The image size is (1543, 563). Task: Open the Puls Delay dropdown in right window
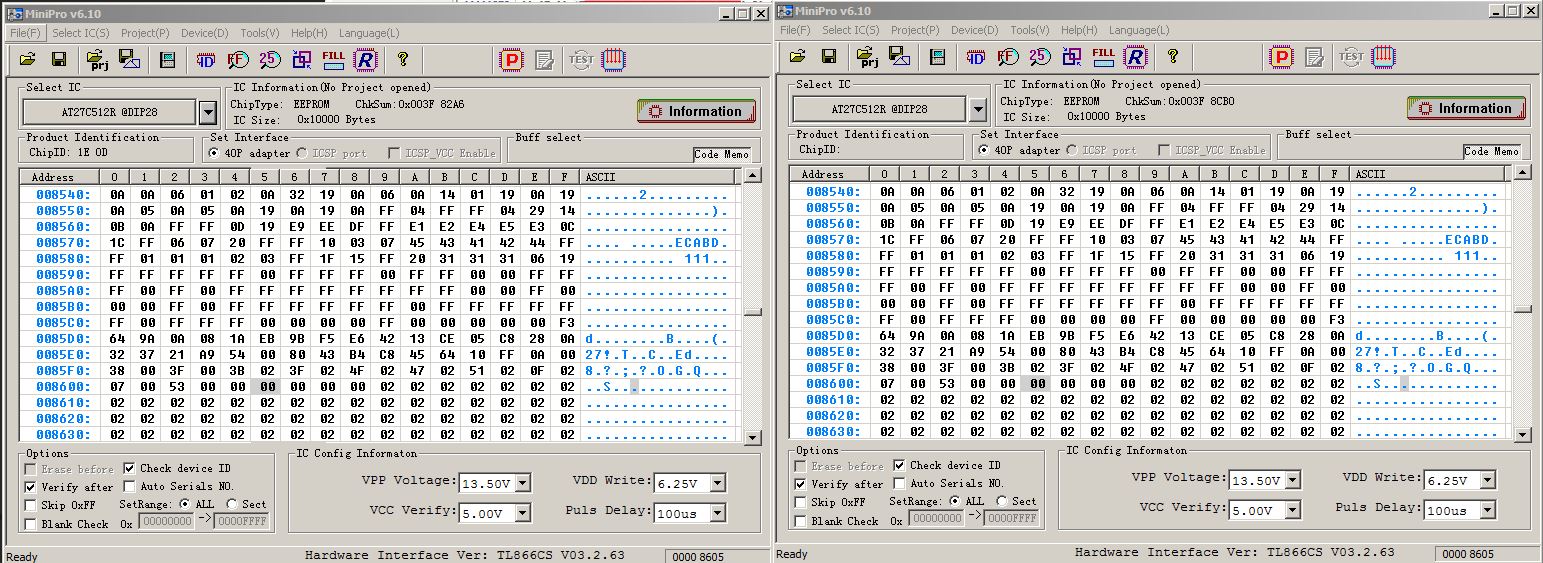(1487, 511)
